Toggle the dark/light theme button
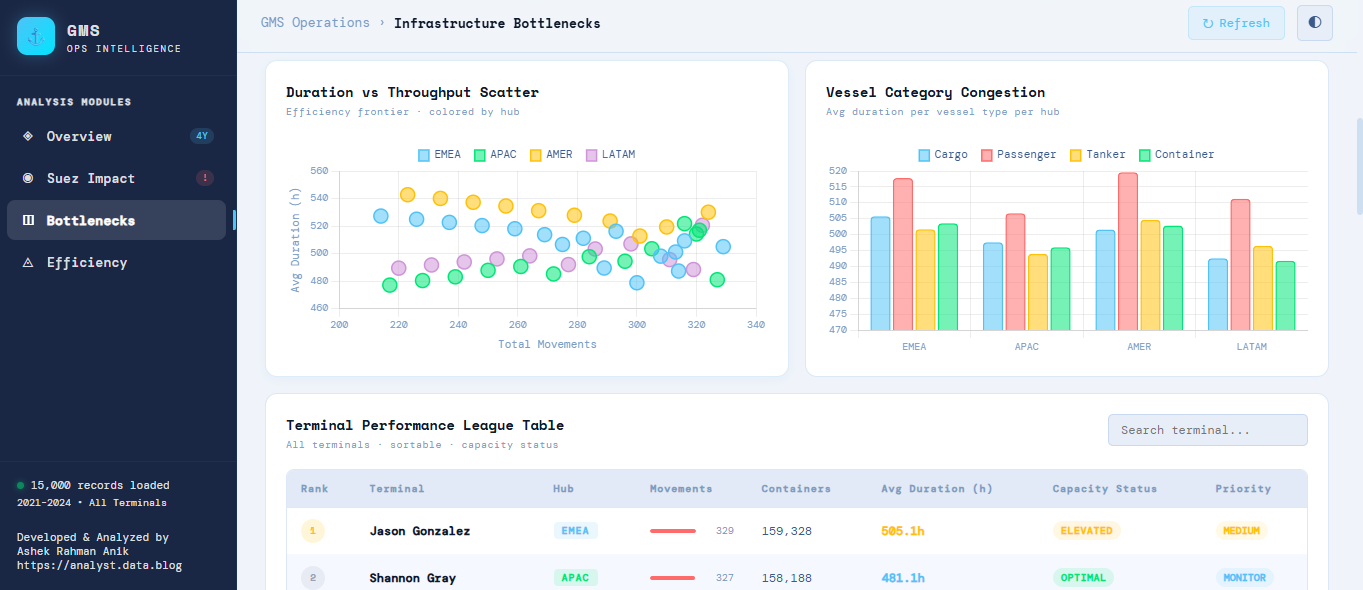The image size is (1363, 590). click(1314, 23)
